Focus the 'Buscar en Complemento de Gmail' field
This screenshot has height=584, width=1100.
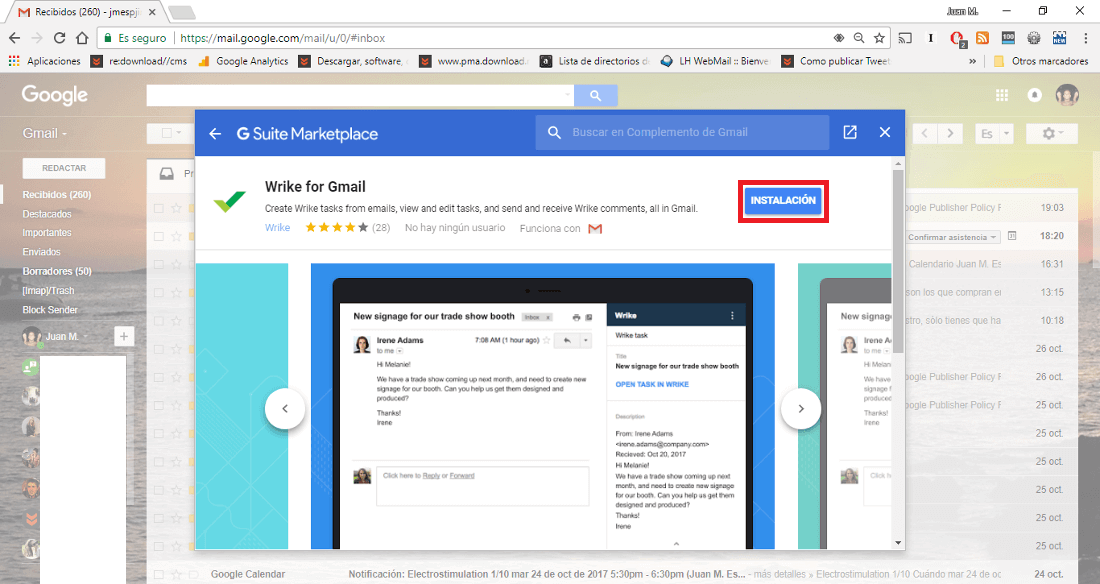[x=682, y=133]
